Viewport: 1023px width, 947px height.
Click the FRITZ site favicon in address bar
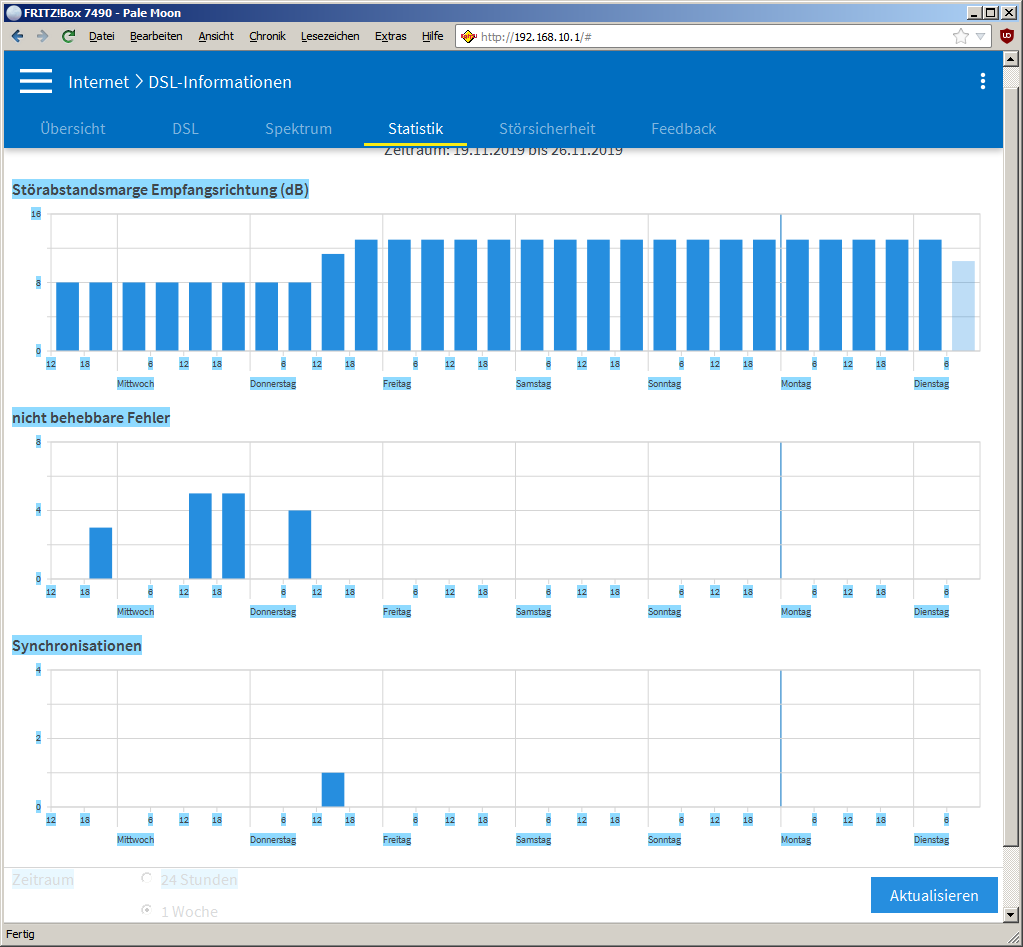468,37
